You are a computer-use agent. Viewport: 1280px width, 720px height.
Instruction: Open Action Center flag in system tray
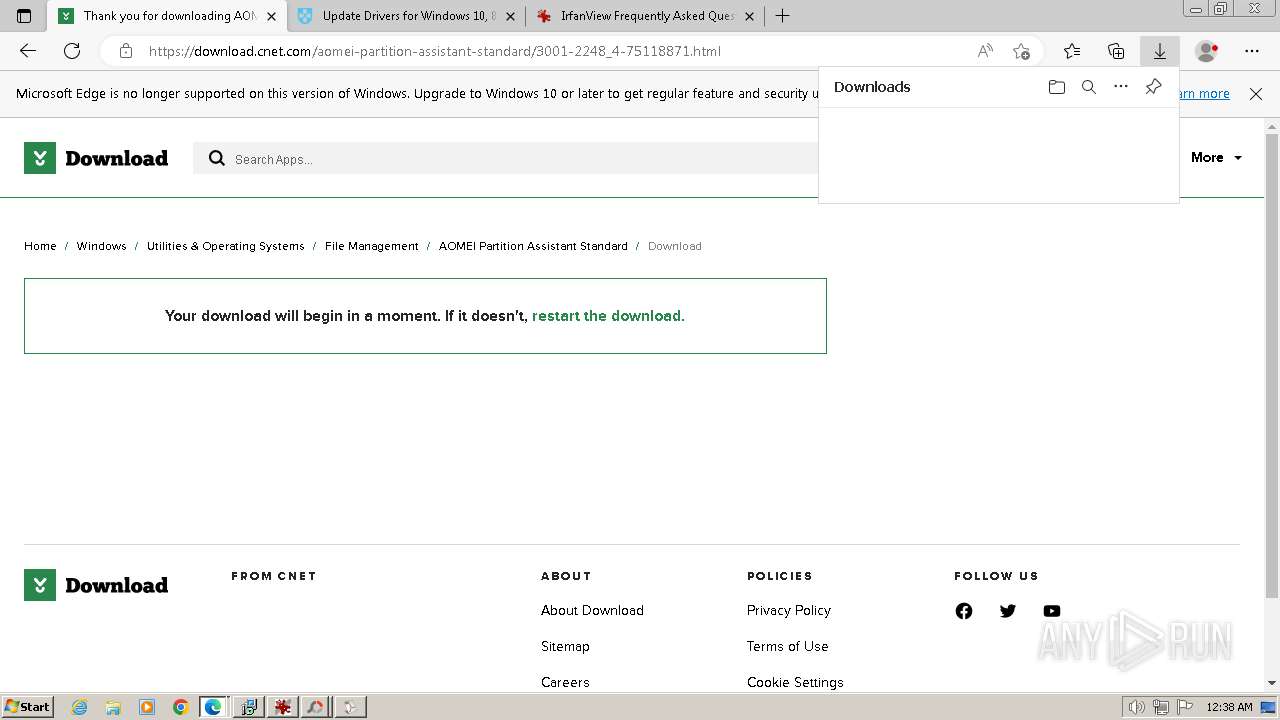coord(1185,707)
